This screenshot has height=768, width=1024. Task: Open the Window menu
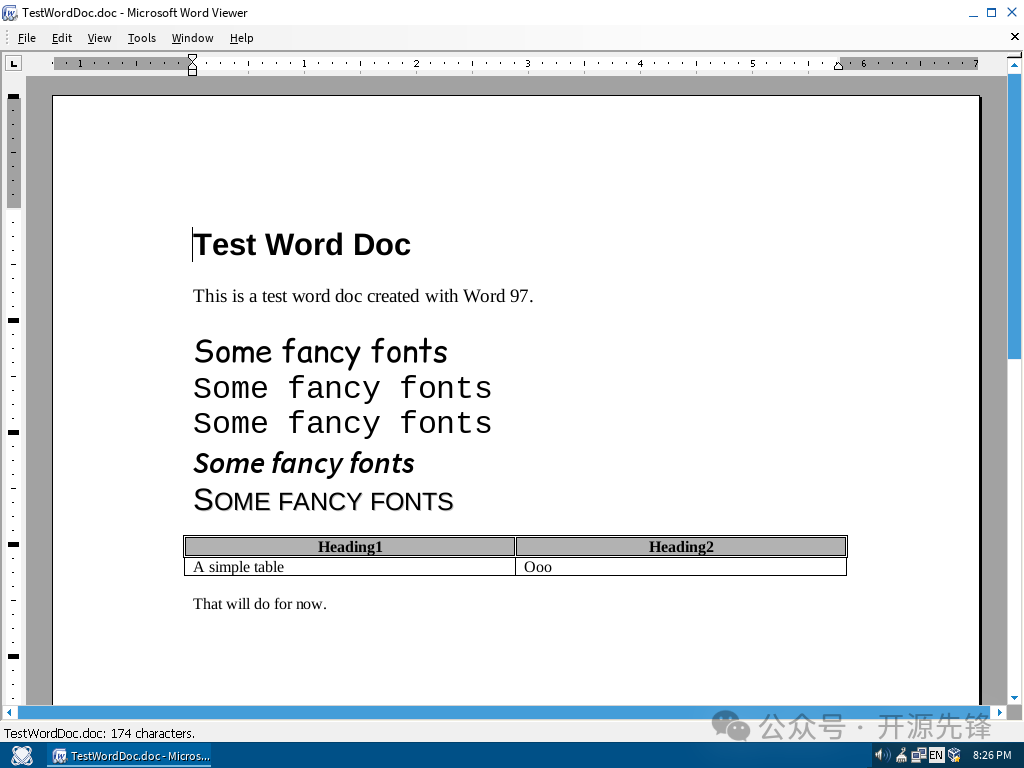coord(192,38)
